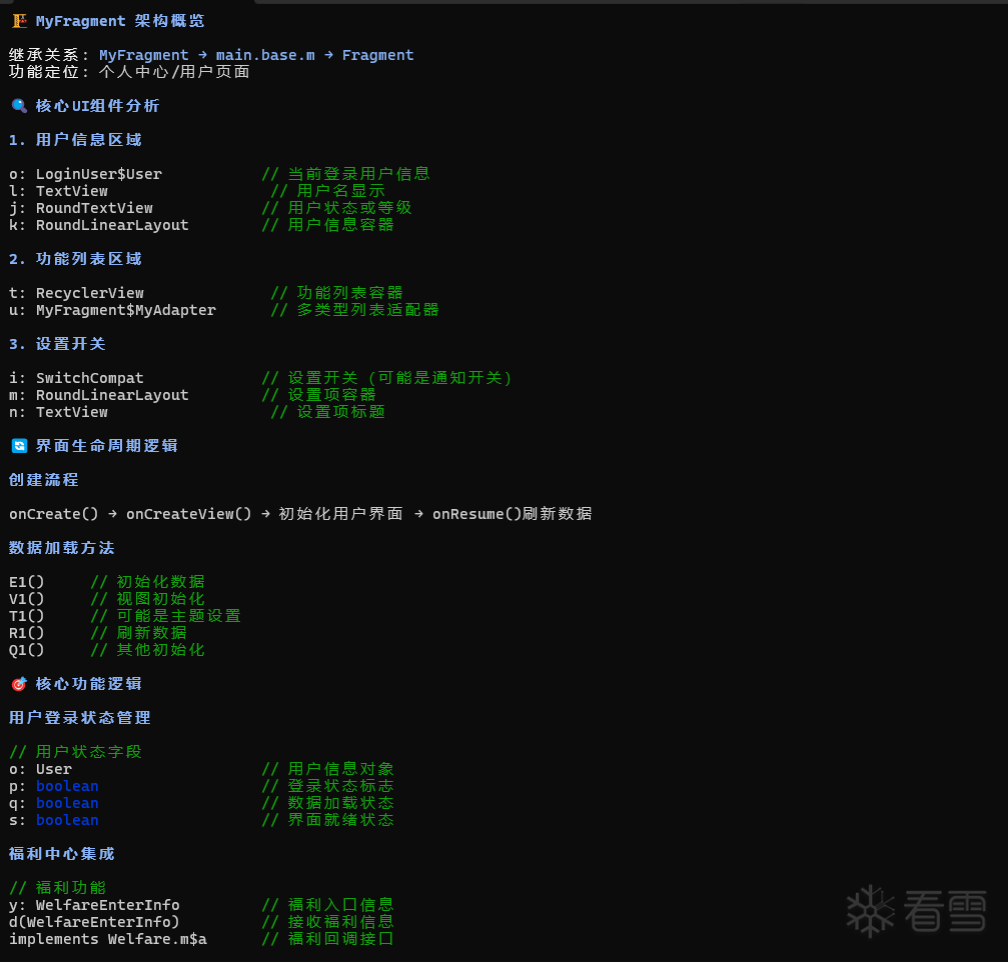Click the 'u: MyFragment$MyAdapter' line
Viewport: 1008px width, 962px height.
112,310
